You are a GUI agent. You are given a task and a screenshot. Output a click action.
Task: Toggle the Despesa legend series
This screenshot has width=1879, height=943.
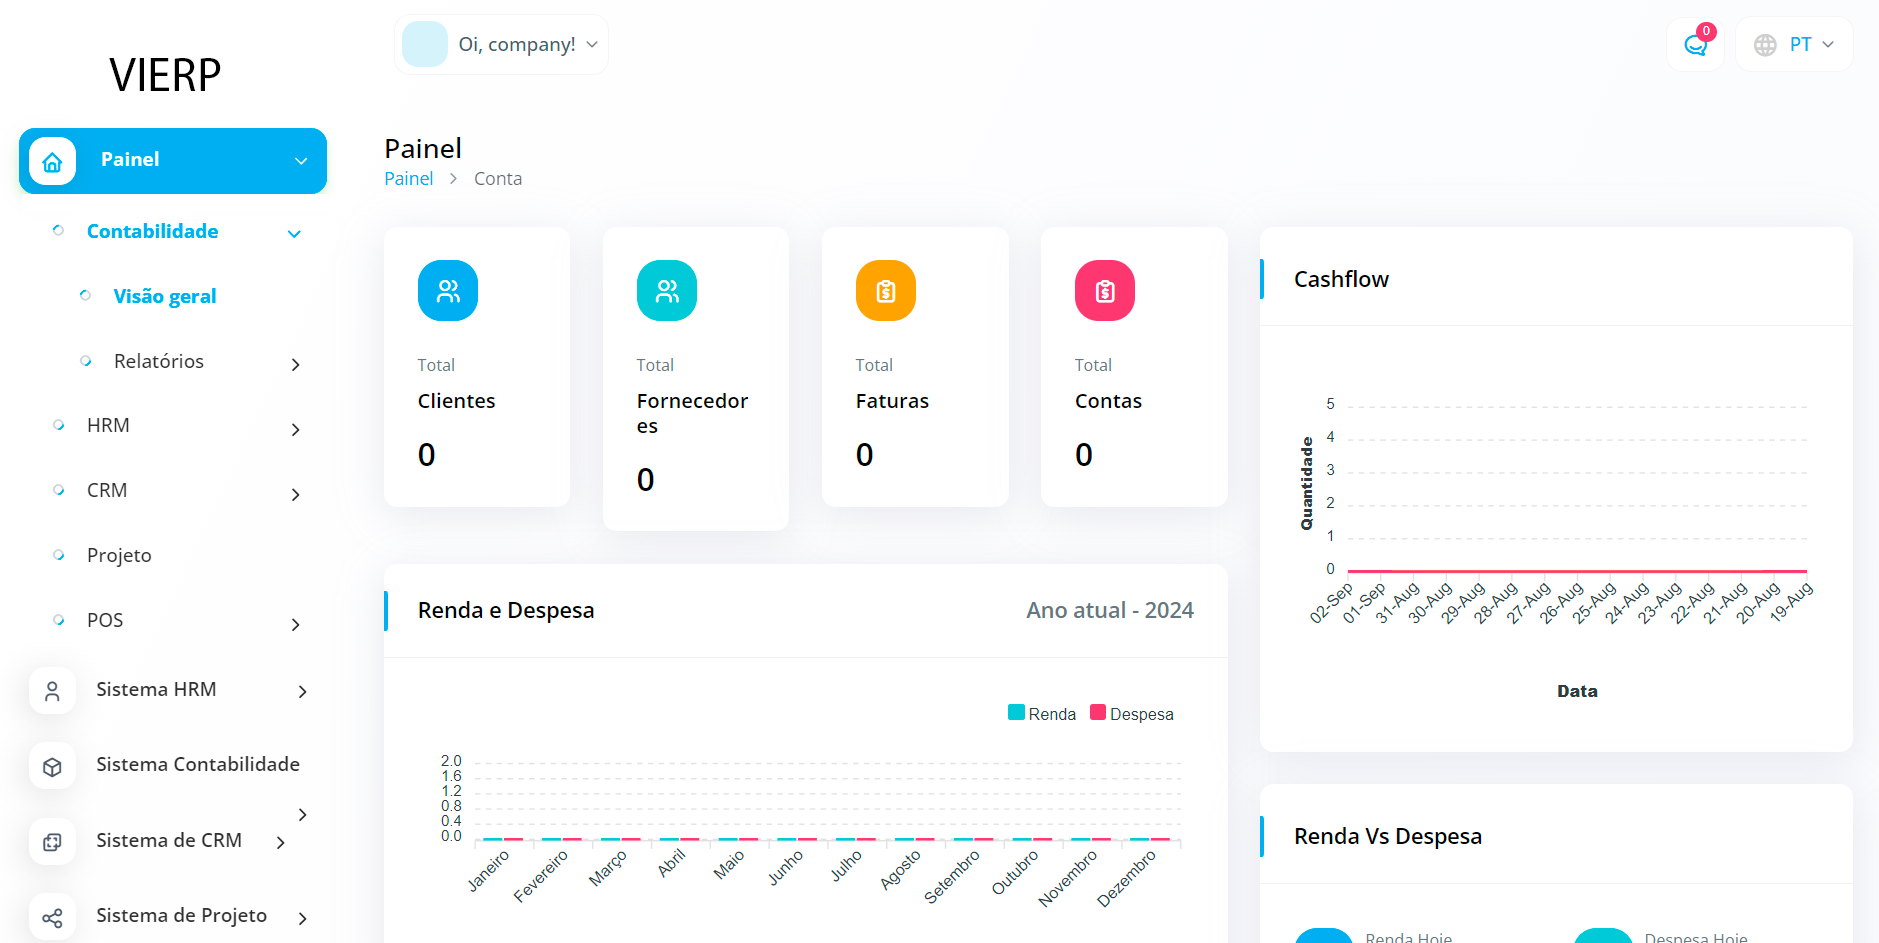(1131, 714)
